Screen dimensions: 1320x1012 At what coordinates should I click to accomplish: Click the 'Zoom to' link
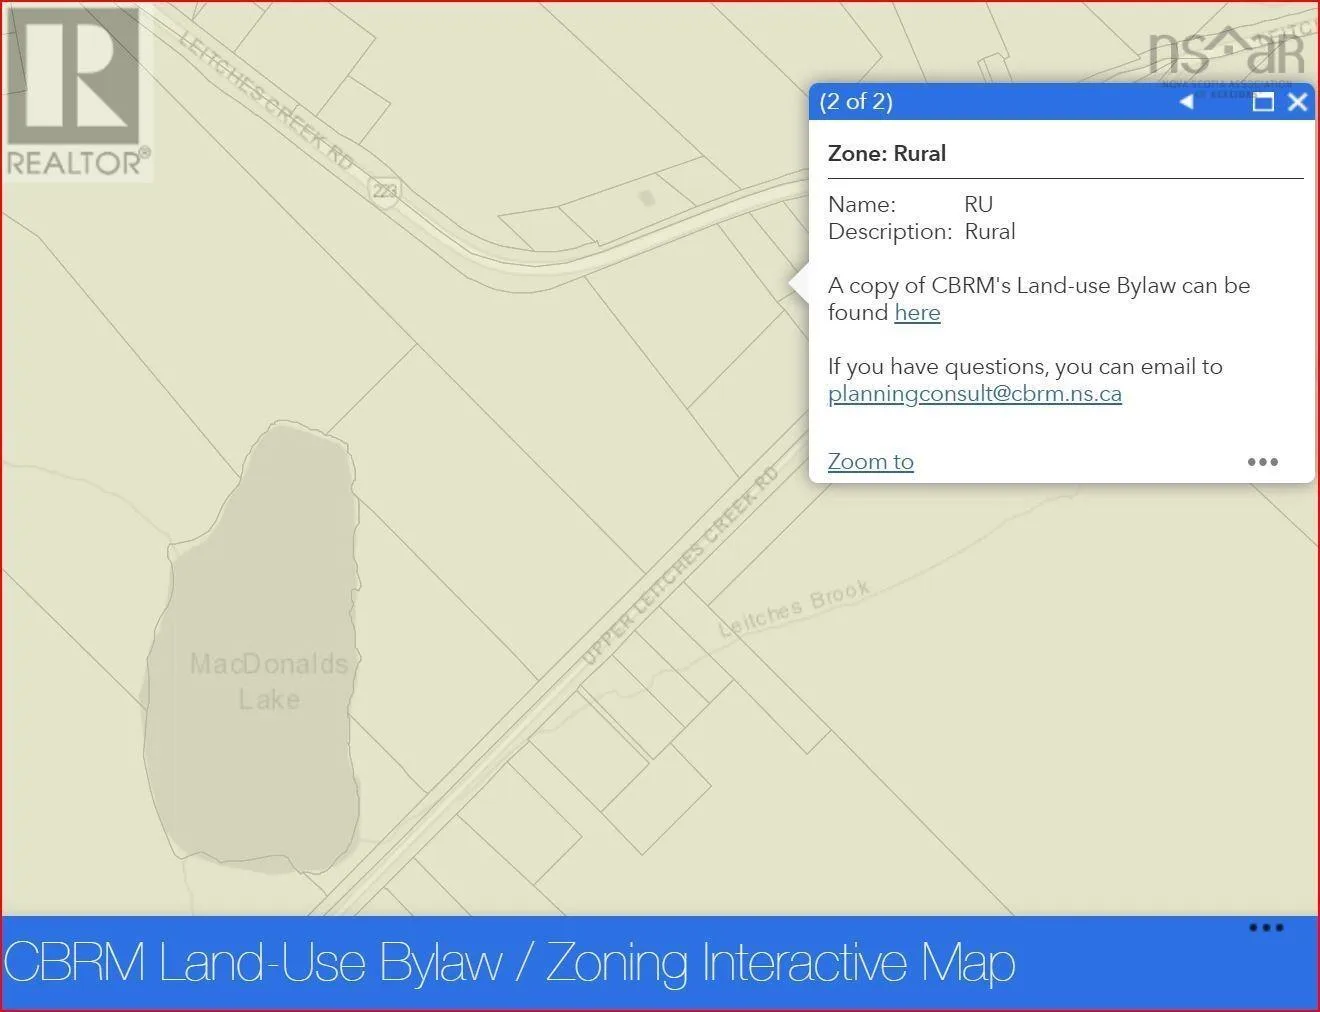870,462
